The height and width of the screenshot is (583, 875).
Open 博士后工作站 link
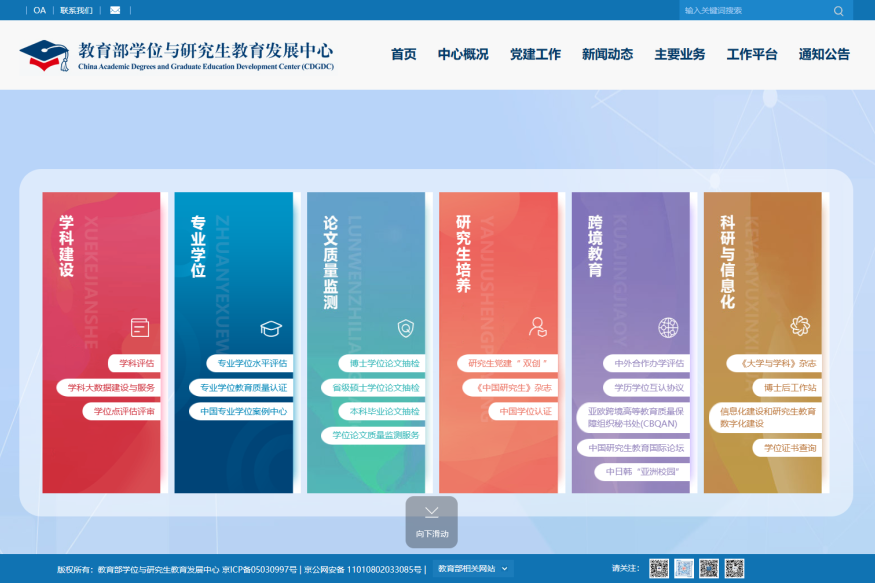787,387
